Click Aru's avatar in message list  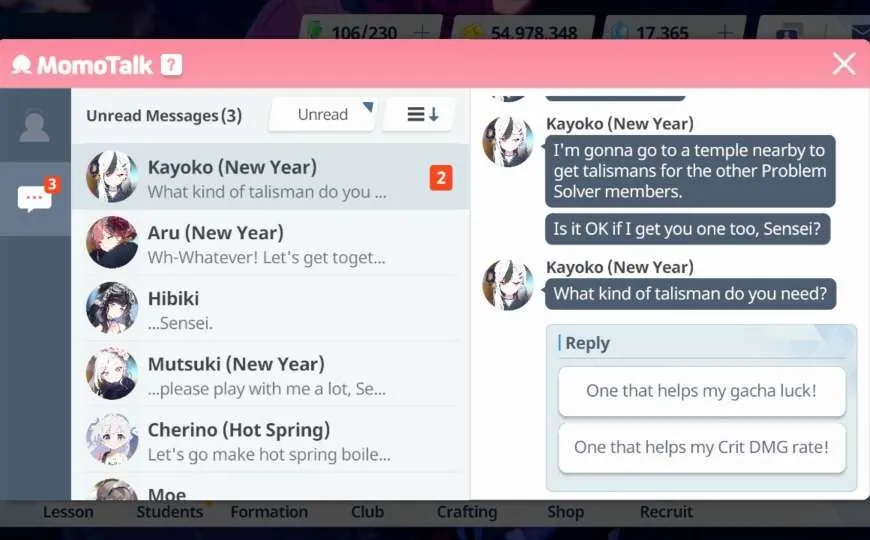112,243
